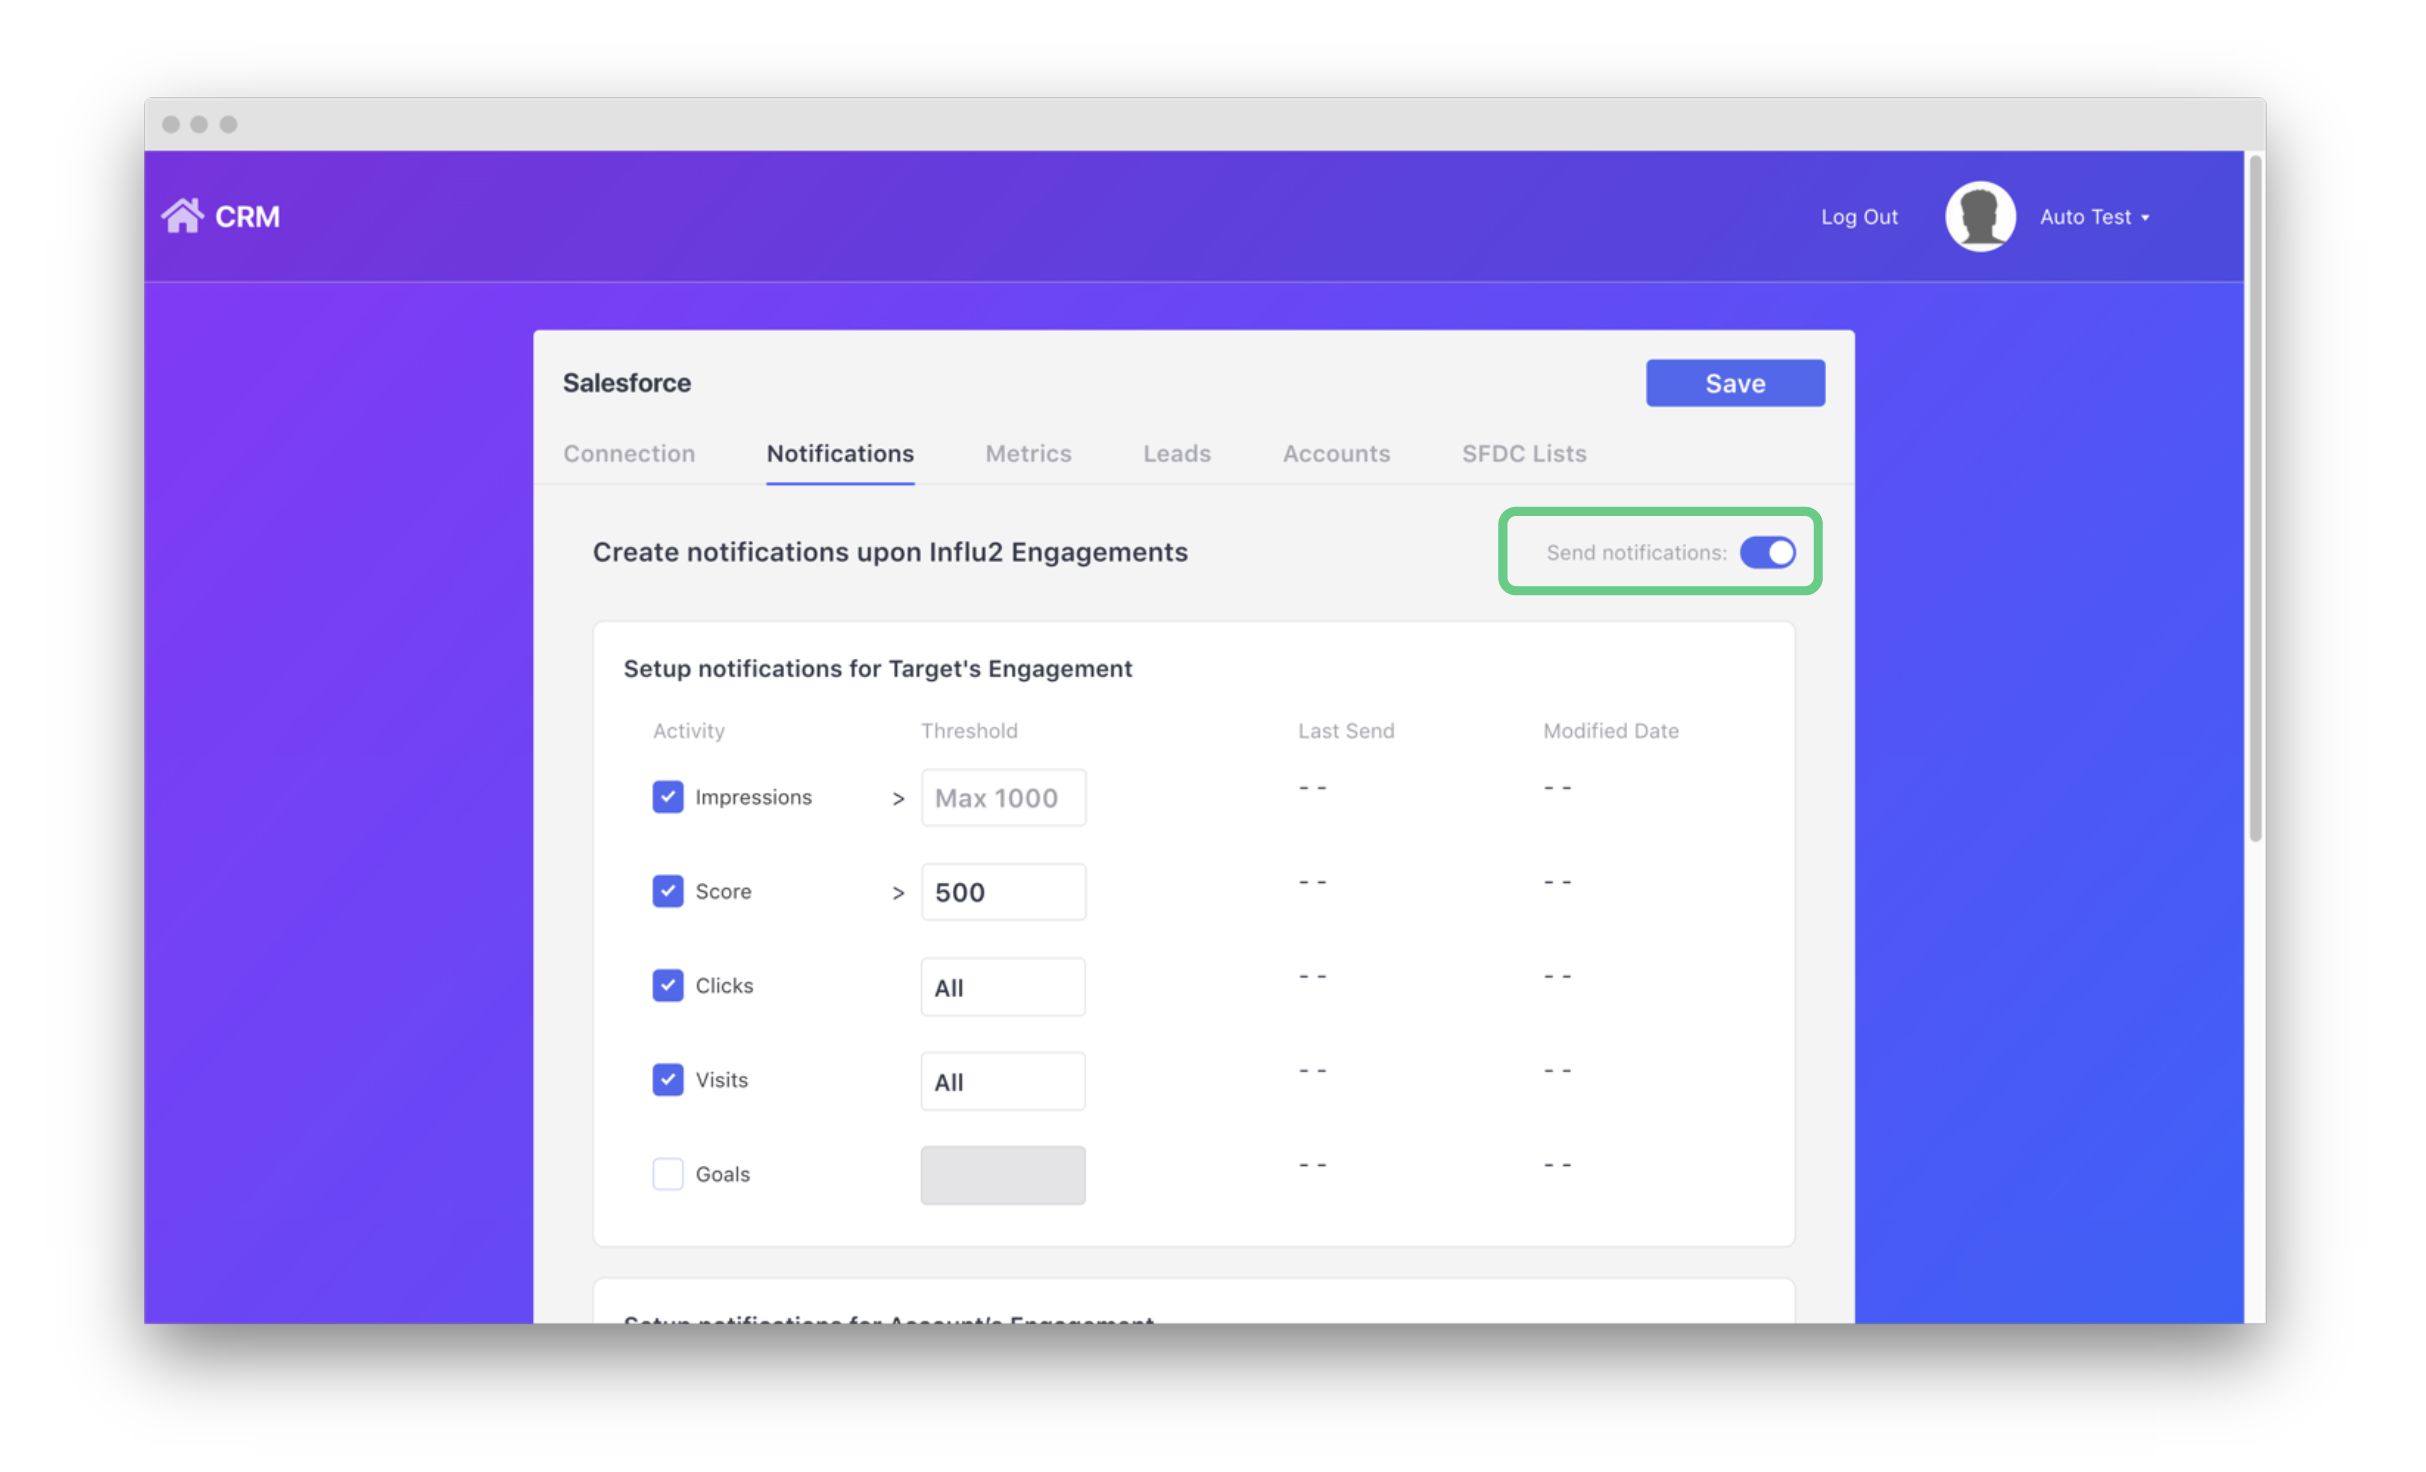Image resolution: width=2426 pixels, height=1472 pixels.
Task: Disable the Send notifications toggle
Action: 1766,553
